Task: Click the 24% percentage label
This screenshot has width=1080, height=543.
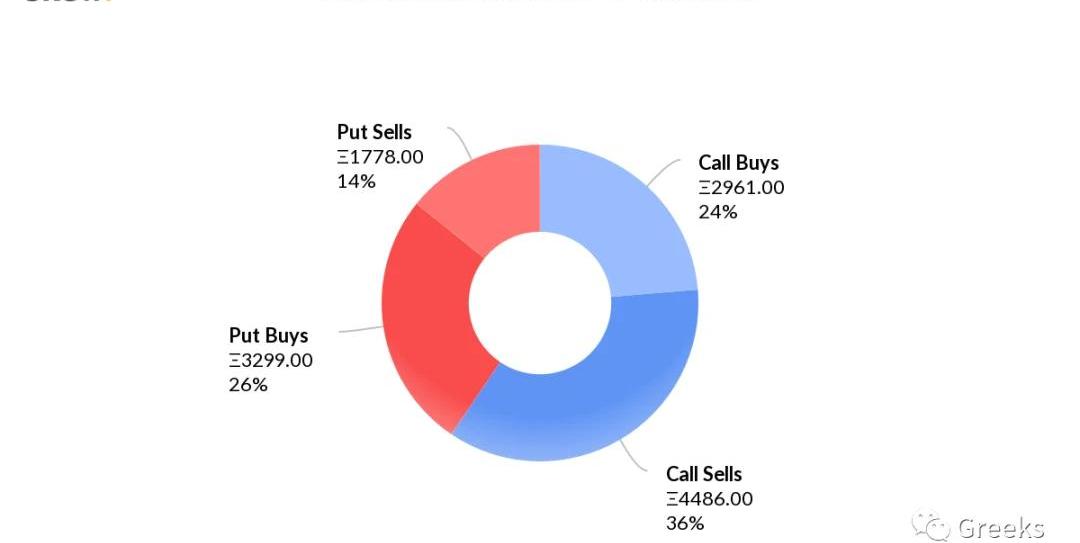Action: 717,212
